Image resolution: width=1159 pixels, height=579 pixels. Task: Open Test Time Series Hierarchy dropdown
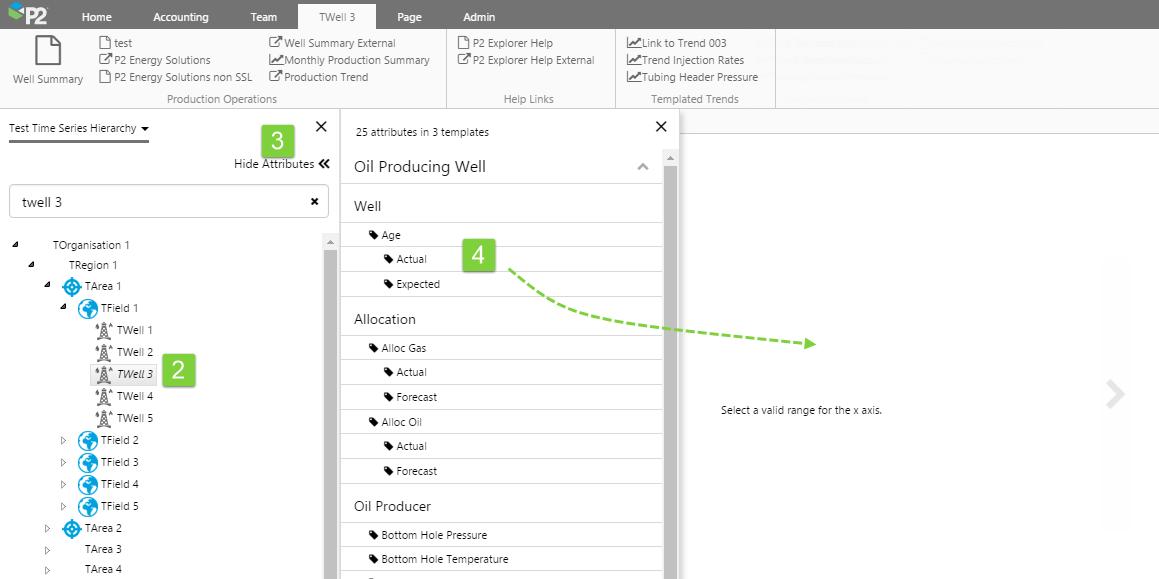(145, 129)
